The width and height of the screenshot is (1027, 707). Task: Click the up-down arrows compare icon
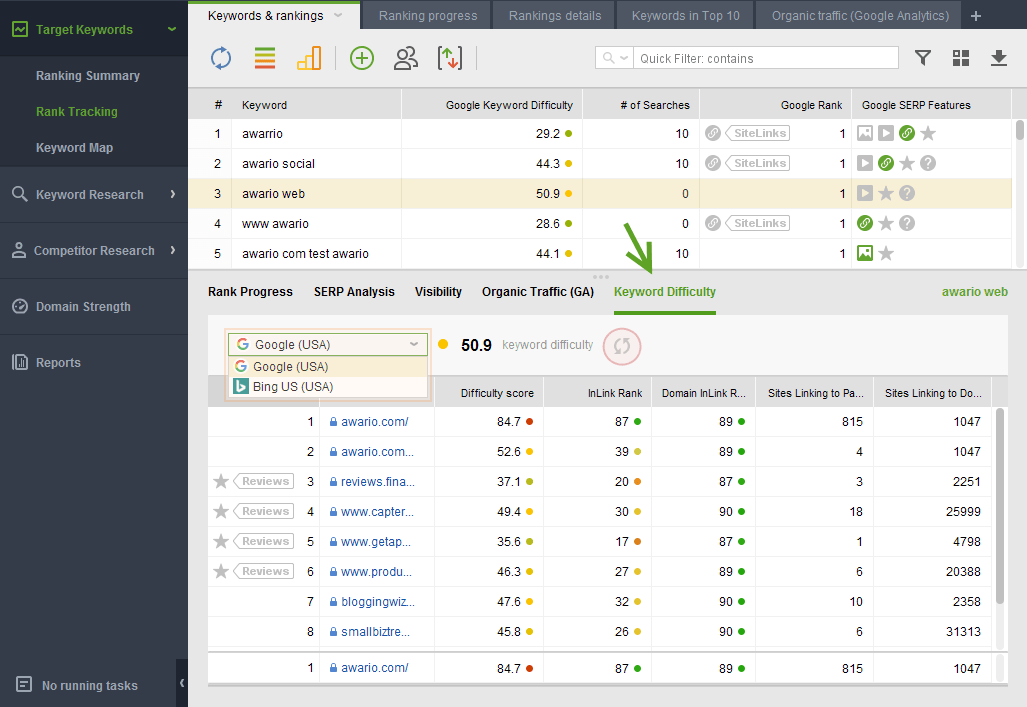[450, 58]
